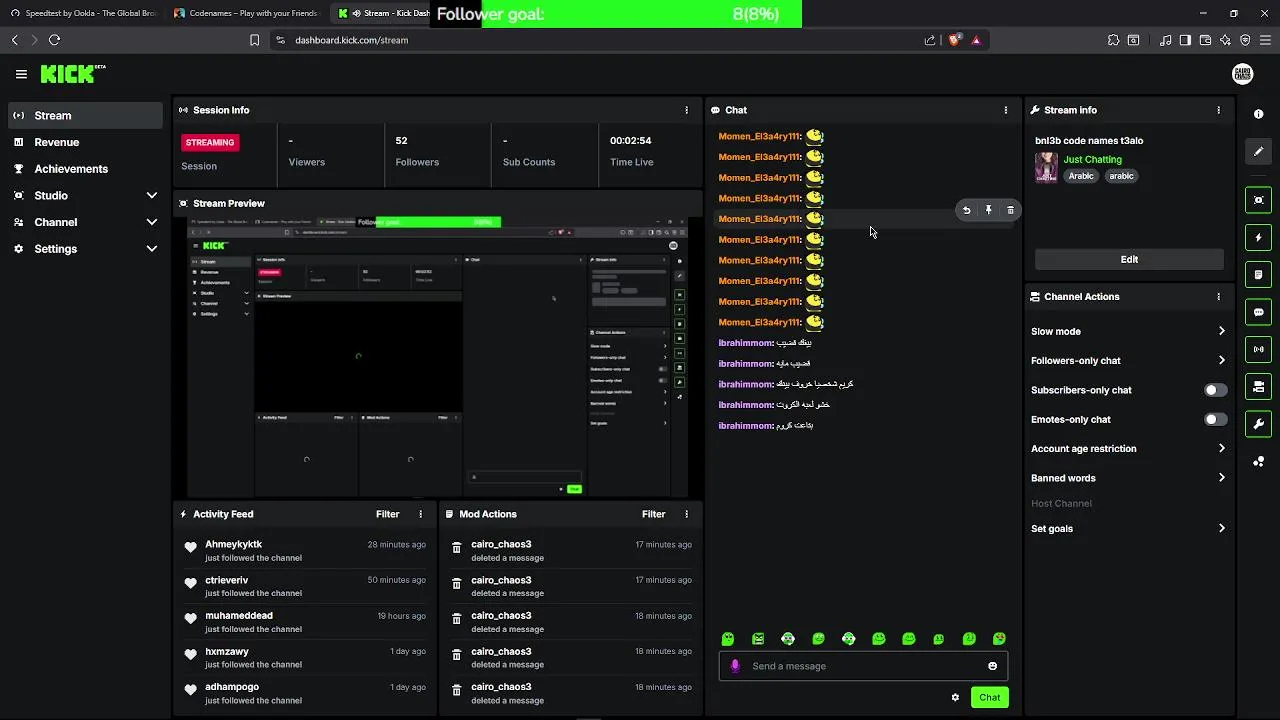The width and height of the screenshot is (1280, 720).
Task: Click the browser address bar URL
Action: pyautogui.click(x=352, y=40)
